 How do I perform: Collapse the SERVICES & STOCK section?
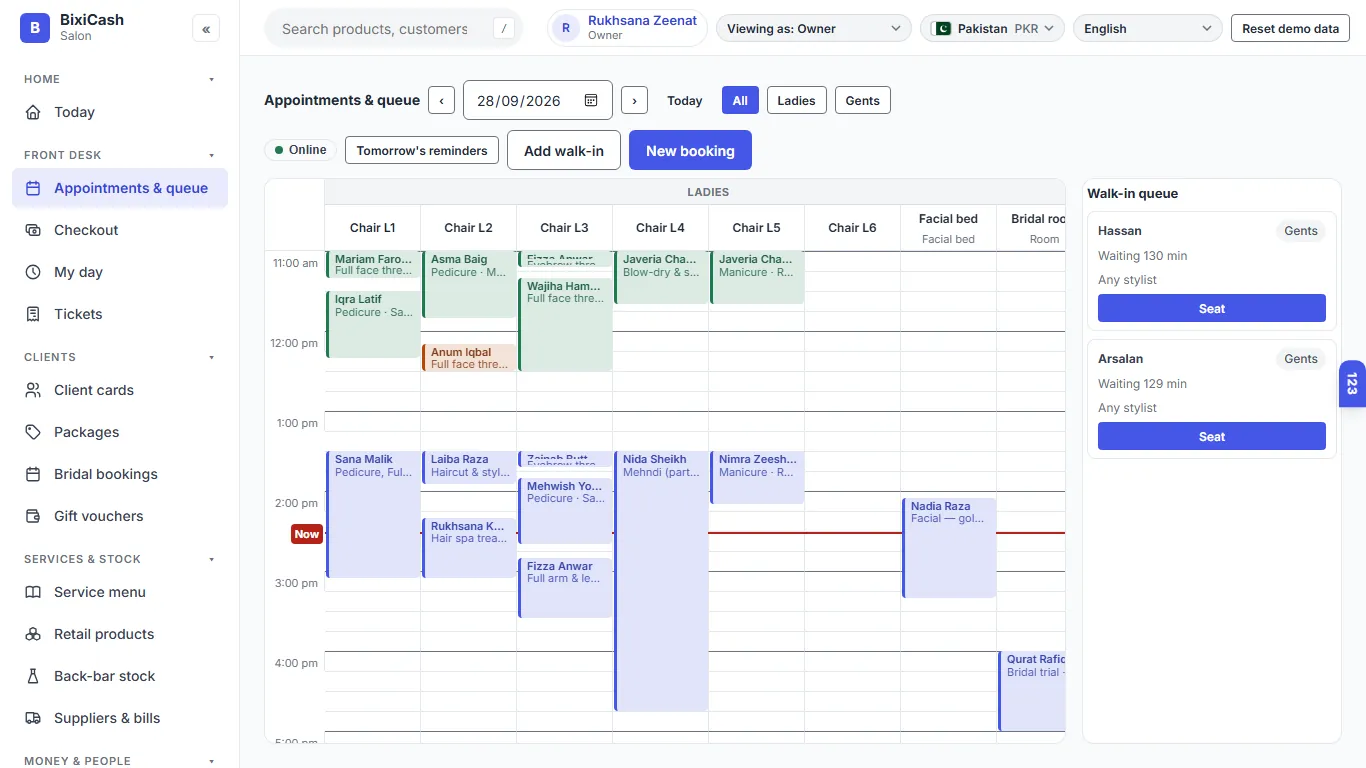211,559
